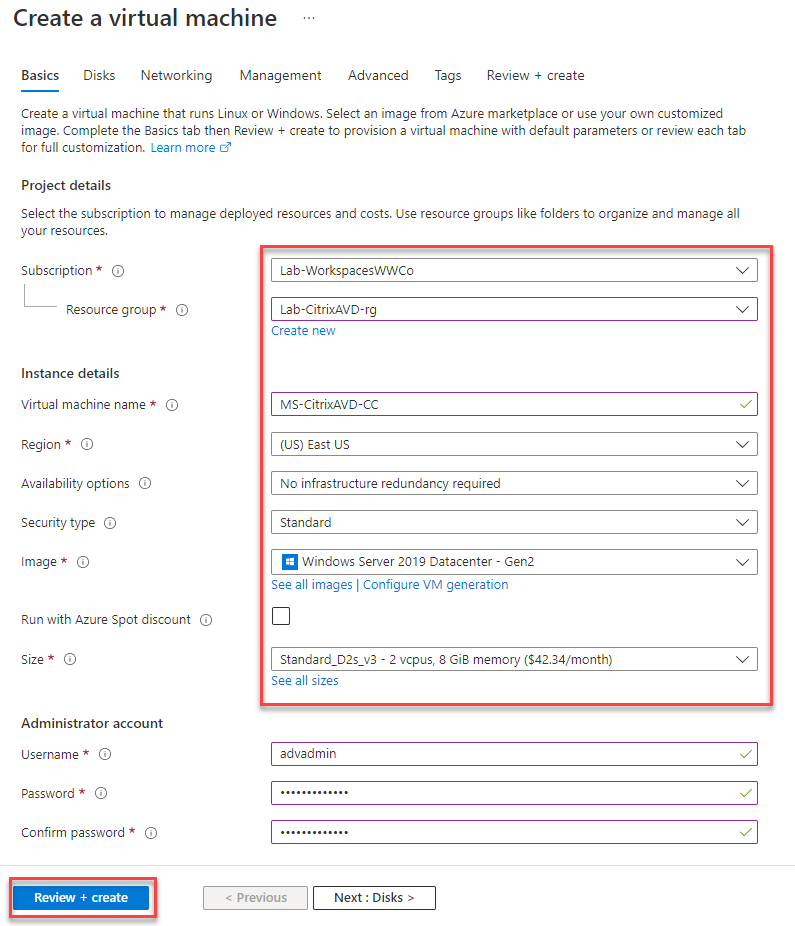795x926 pixels.
Task: Click the info icon next to Region
Action: coord(88,444)
